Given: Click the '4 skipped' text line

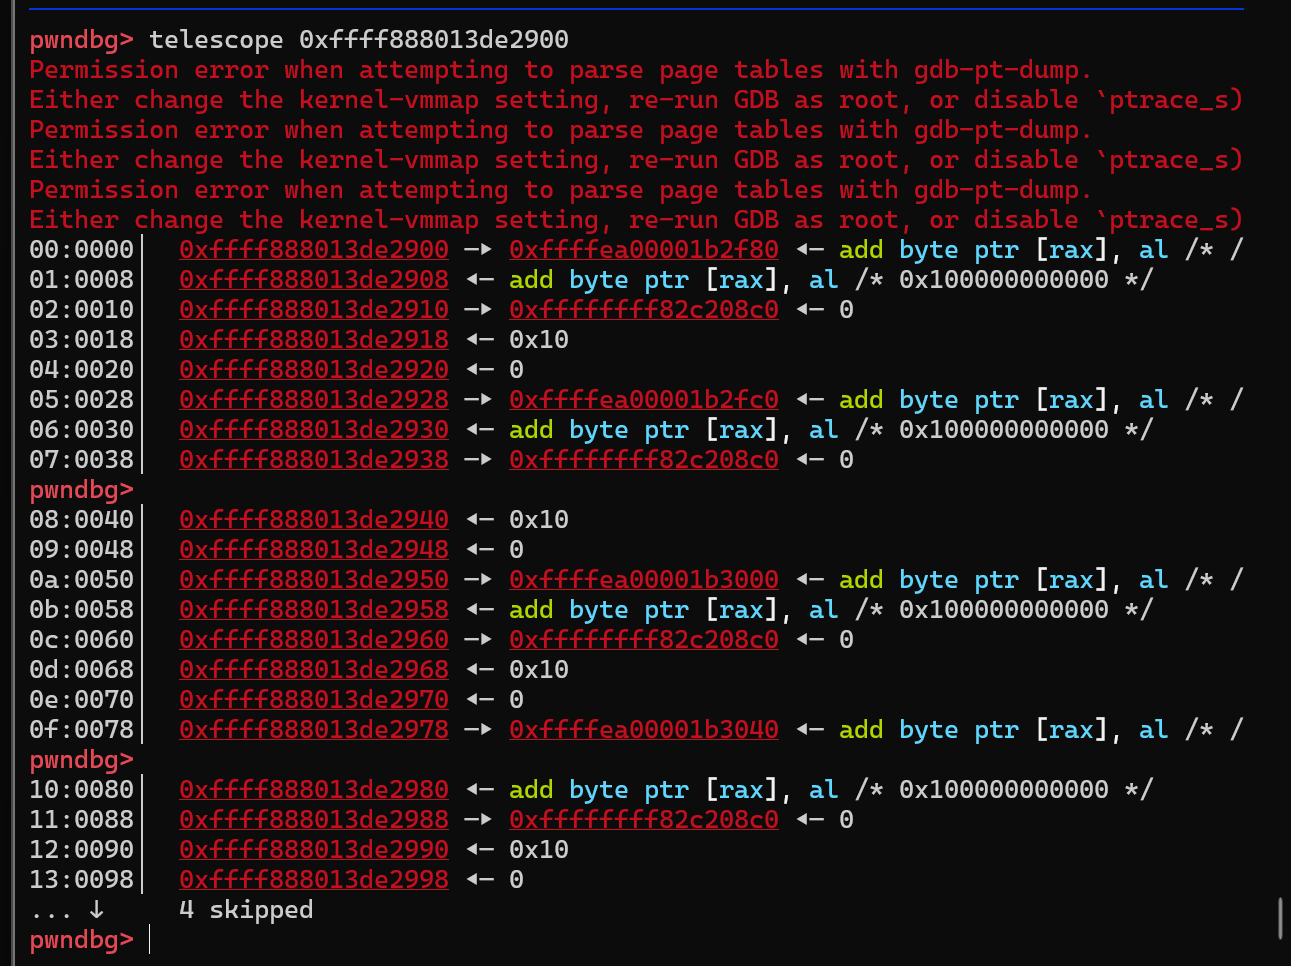Looking at the screenshot, I should tap(246, 910).
